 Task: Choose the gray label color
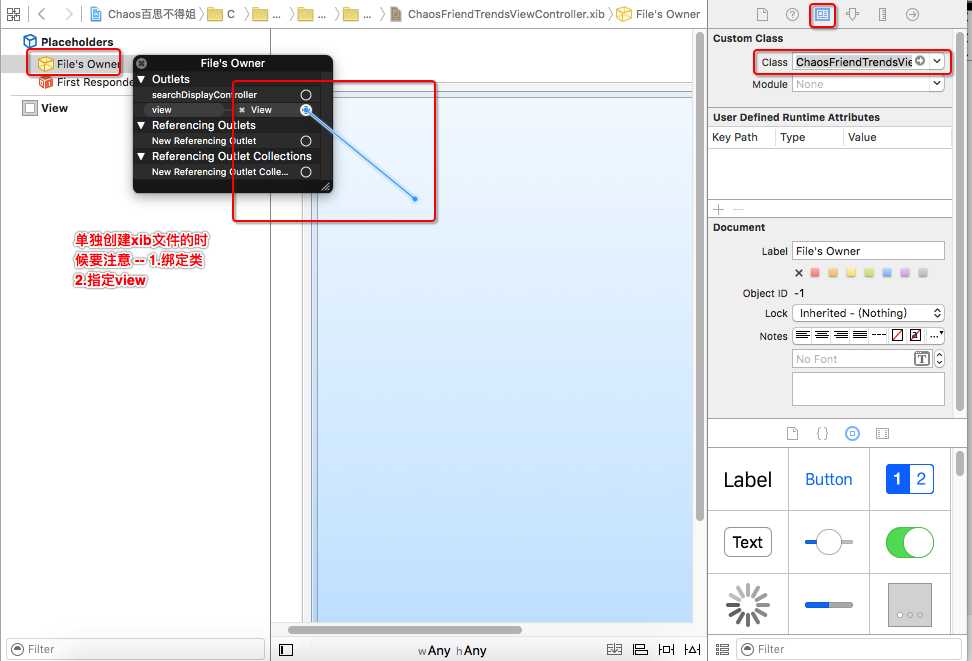click(x=923, y=273)
